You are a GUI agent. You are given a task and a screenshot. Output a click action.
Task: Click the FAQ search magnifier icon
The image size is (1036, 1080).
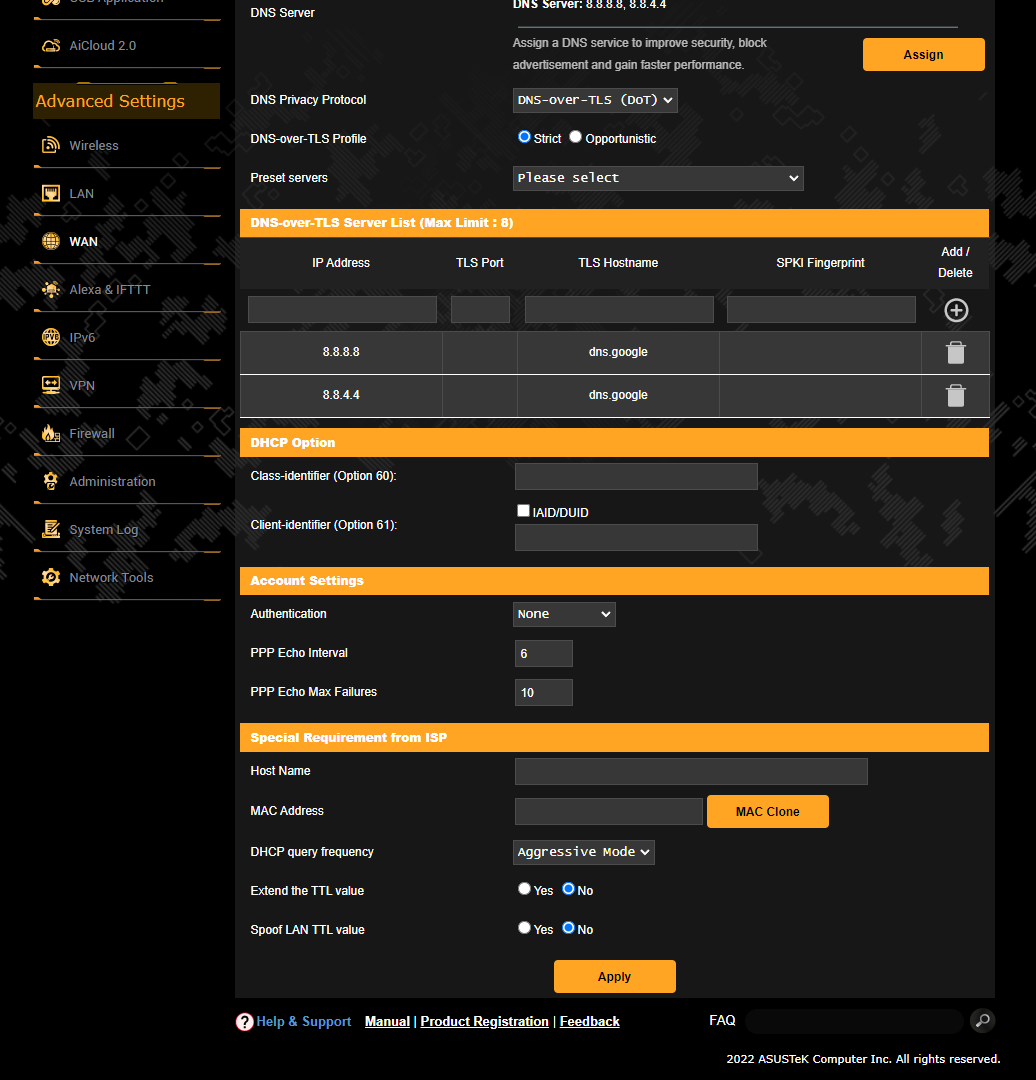tap(982, 1020)
